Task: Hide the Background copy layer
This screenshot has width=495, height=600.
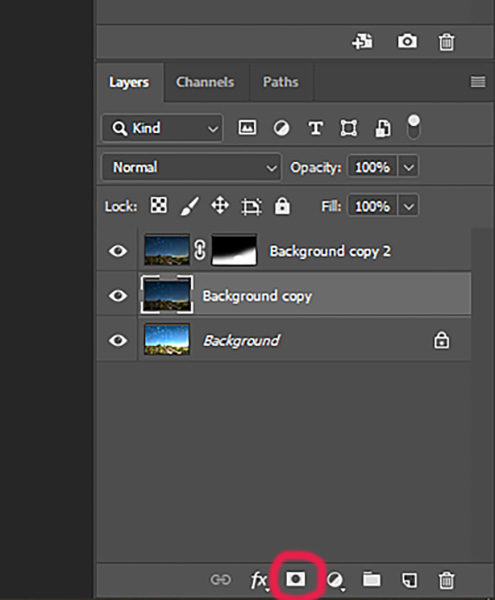Action: pos(118,295)
